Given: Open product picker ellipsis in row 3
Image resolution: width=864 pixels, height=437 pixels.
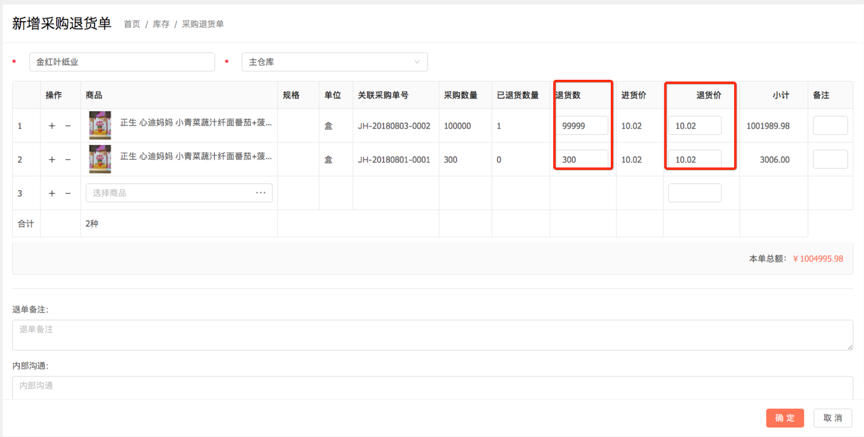Looking at the screenshot, I should point(261,193).
